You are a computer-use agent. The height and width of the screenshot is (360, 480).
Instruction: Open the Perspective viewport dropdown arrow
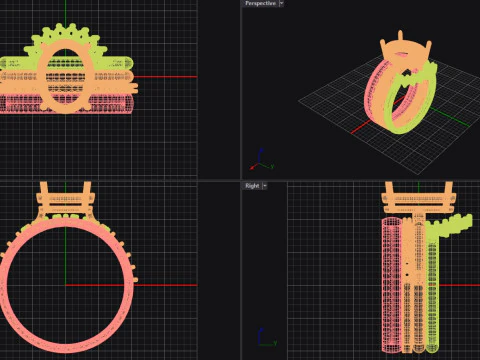tap(281, 3)
